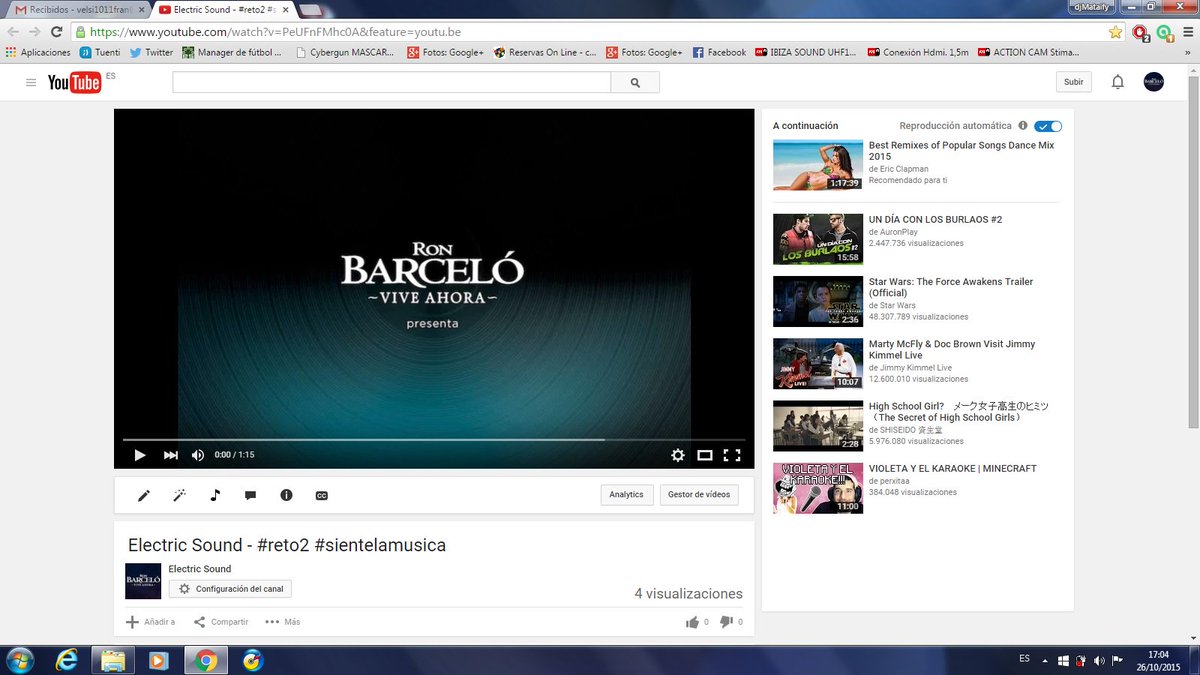Open the cards info icon
This screenshot has width=1200, height=675.
pos(286,495)
